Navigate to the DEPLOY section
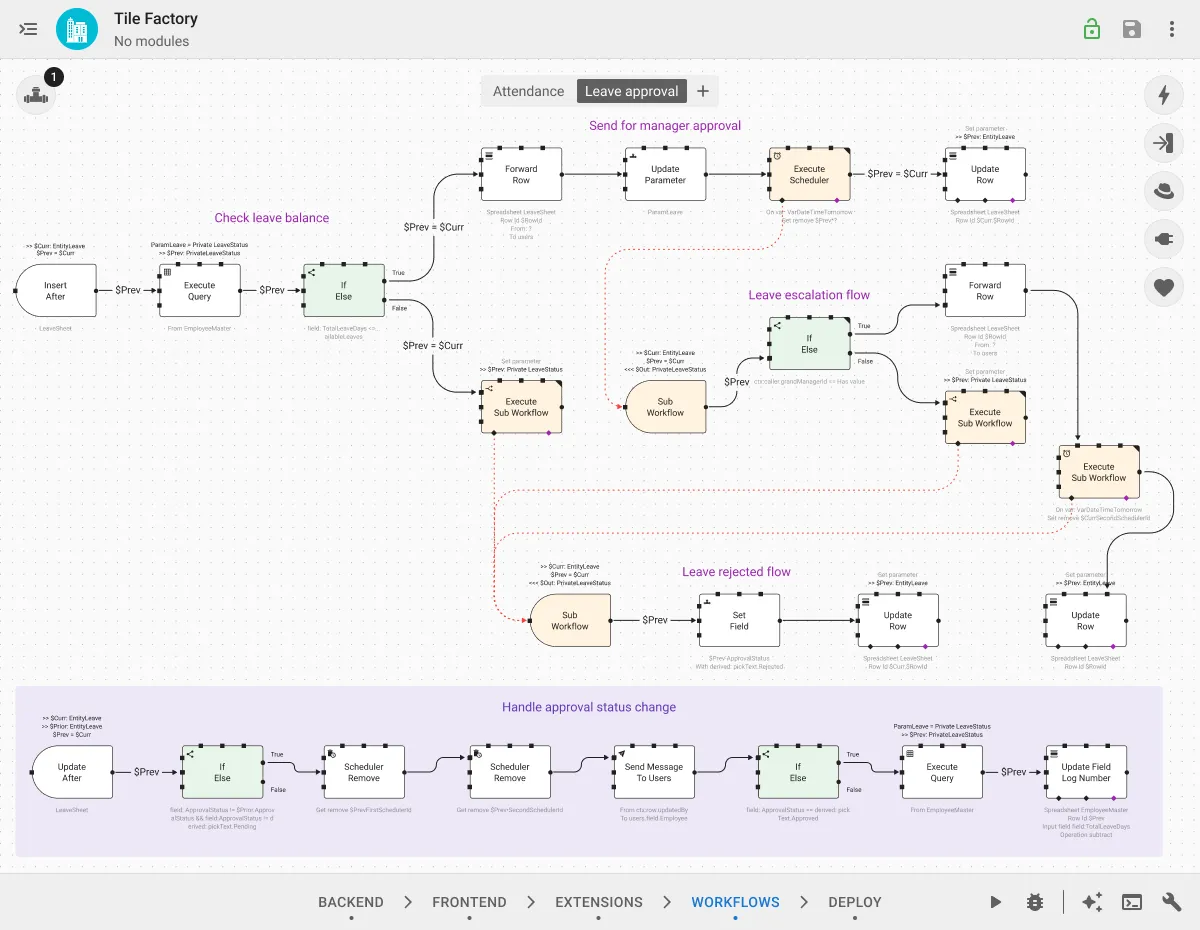 pyautogui.click(x=855, y=901)
